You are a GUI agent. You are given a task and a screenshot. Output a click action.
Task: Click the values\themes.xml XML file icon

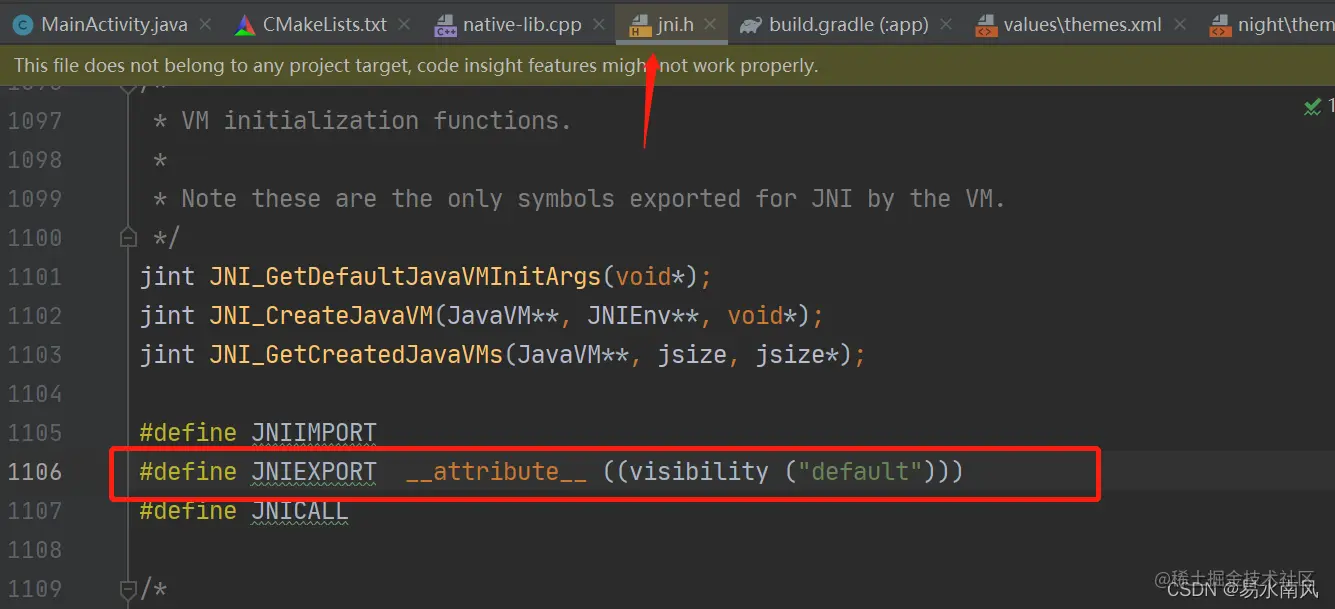986,25
